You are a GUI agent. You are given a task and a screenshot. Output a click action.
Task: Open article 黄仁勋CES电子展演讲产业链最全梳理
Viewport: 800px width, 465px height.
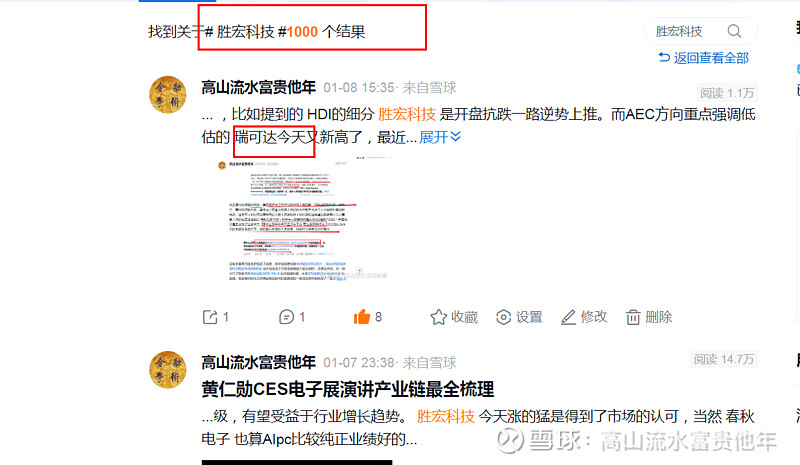coord(347,389)
